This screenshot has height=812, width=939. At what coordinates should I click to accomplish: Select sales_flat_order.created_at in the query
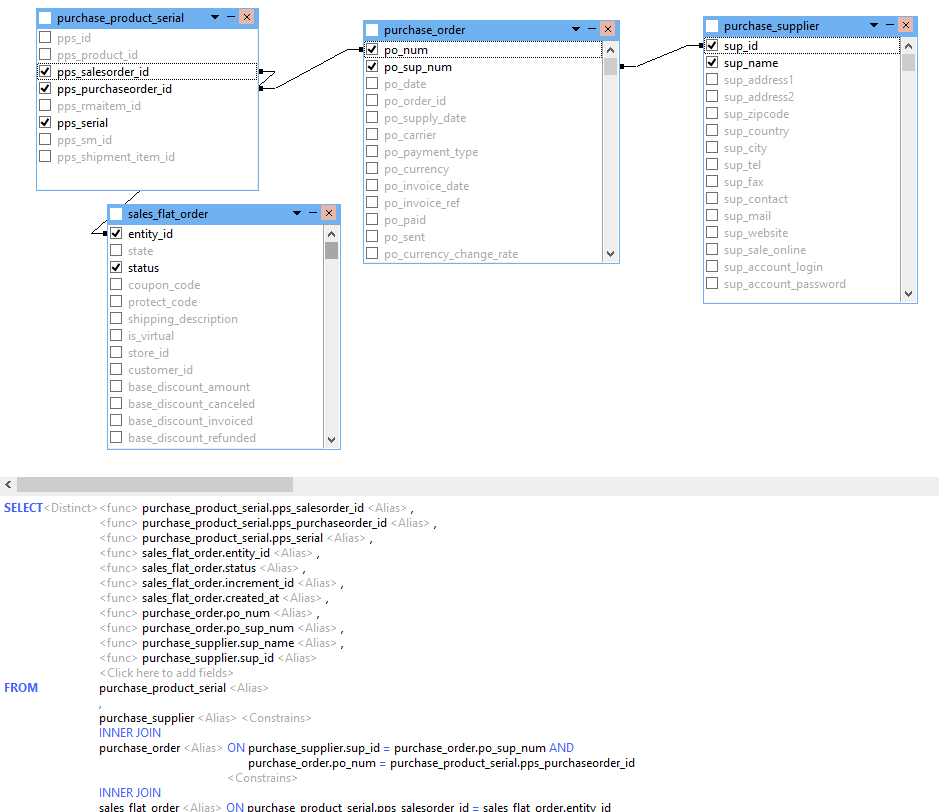coord(210,598)
